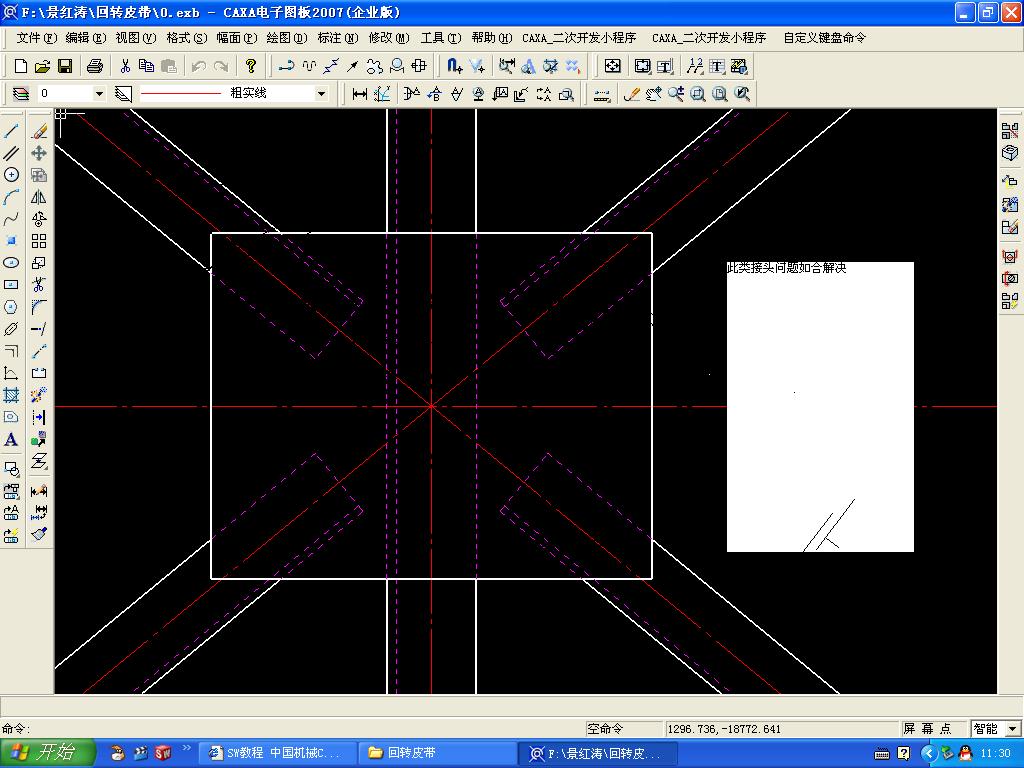Viewport: 1024px width, 768px height.
Task: Click the coordinates display in status bar
Action: click(780, 728)
